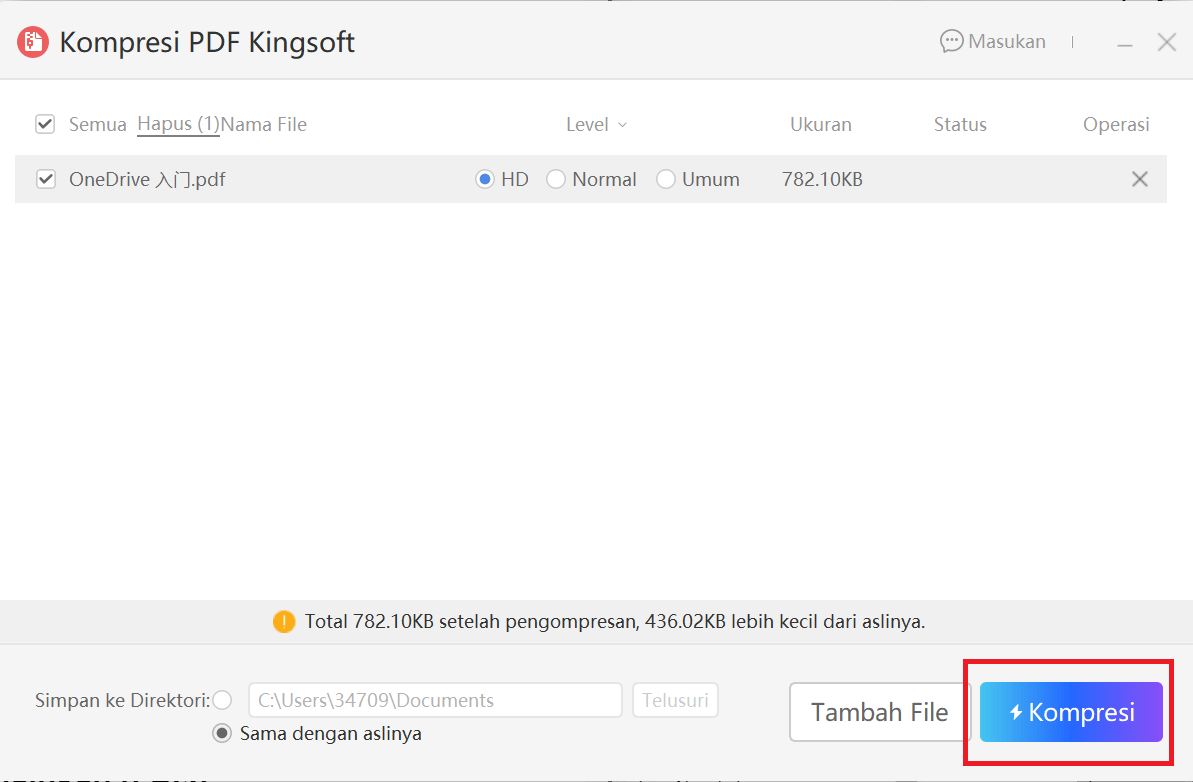This screenshot has width=1193, height=782.
Task: Uncheck the OneDrive 入门.pdf file checkbox
Action: 44,179
